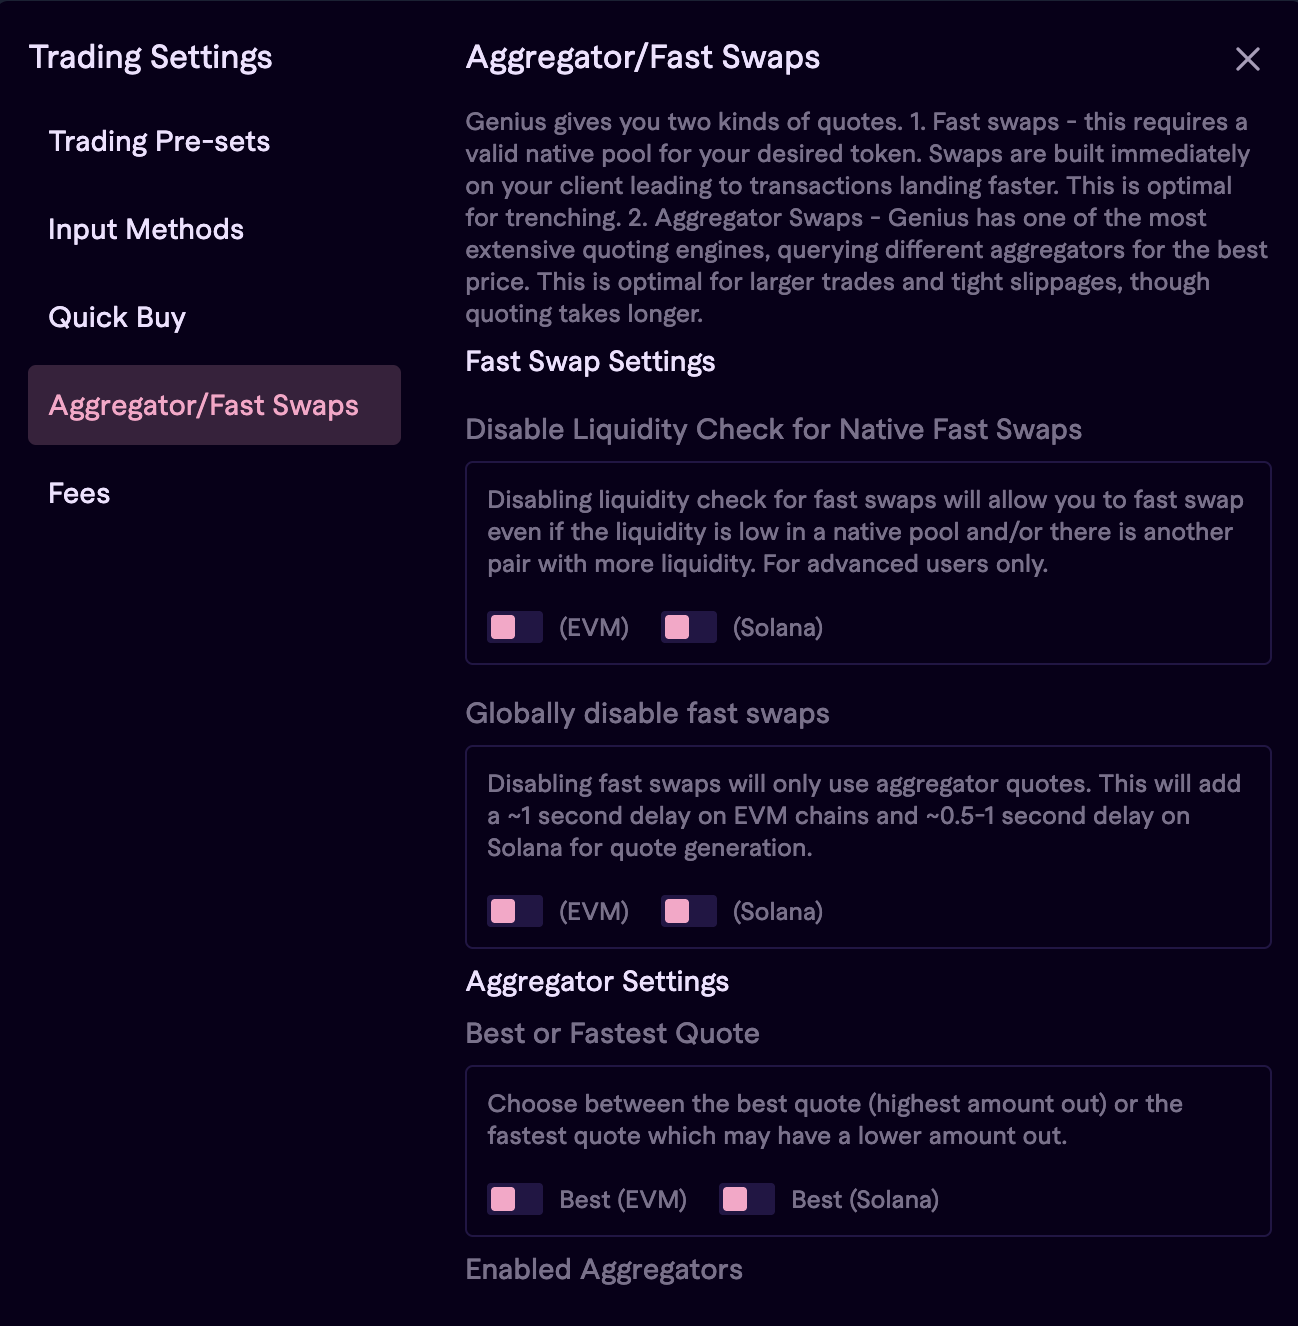This screenshot has height=1326, width=1298.
Task: Go to Input Methods settings
Action: pos(146,229)
